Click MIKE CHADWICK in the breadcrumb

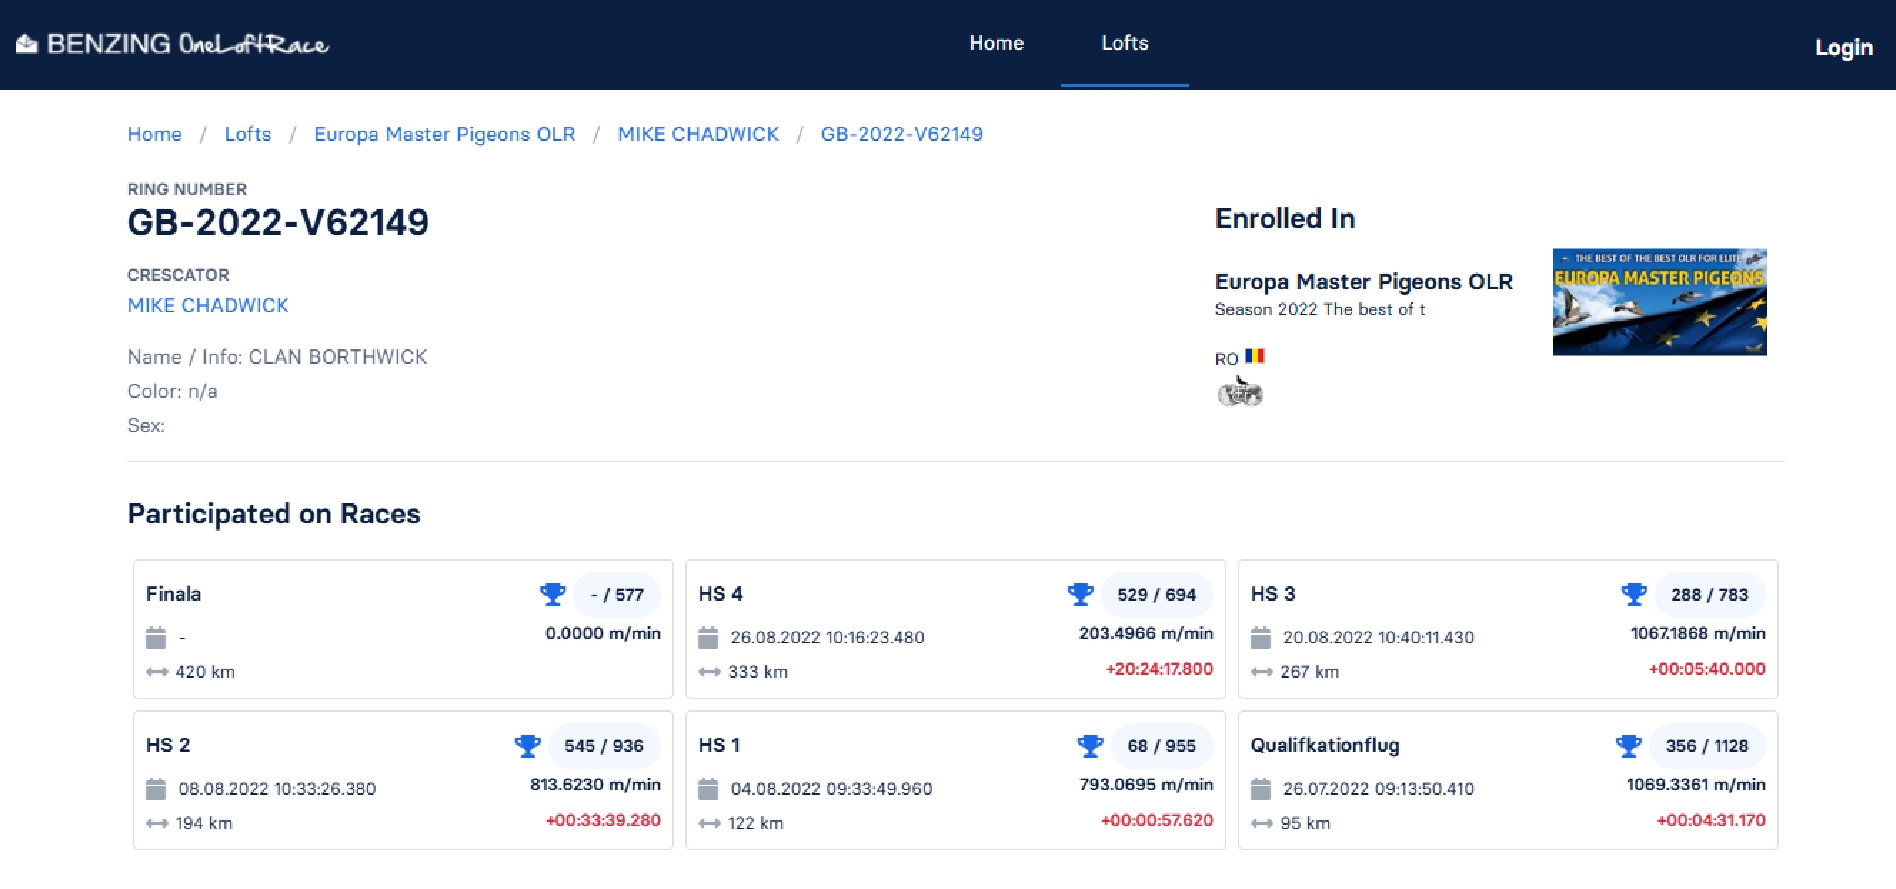[698, 134]
